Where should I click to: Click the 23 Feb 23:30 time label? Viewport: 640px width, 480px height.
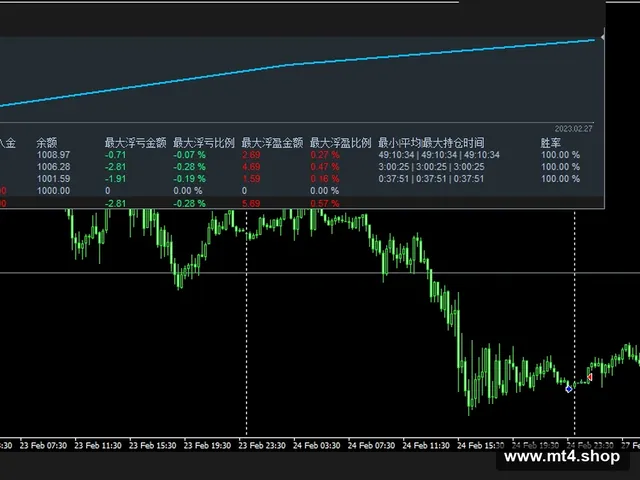click(262, 446)
